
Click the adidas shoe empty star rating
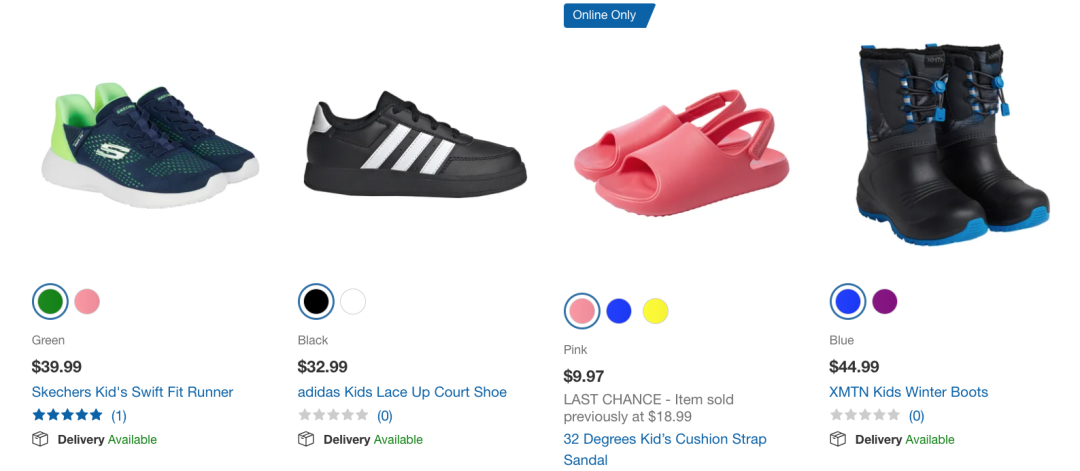click(333, 415)
